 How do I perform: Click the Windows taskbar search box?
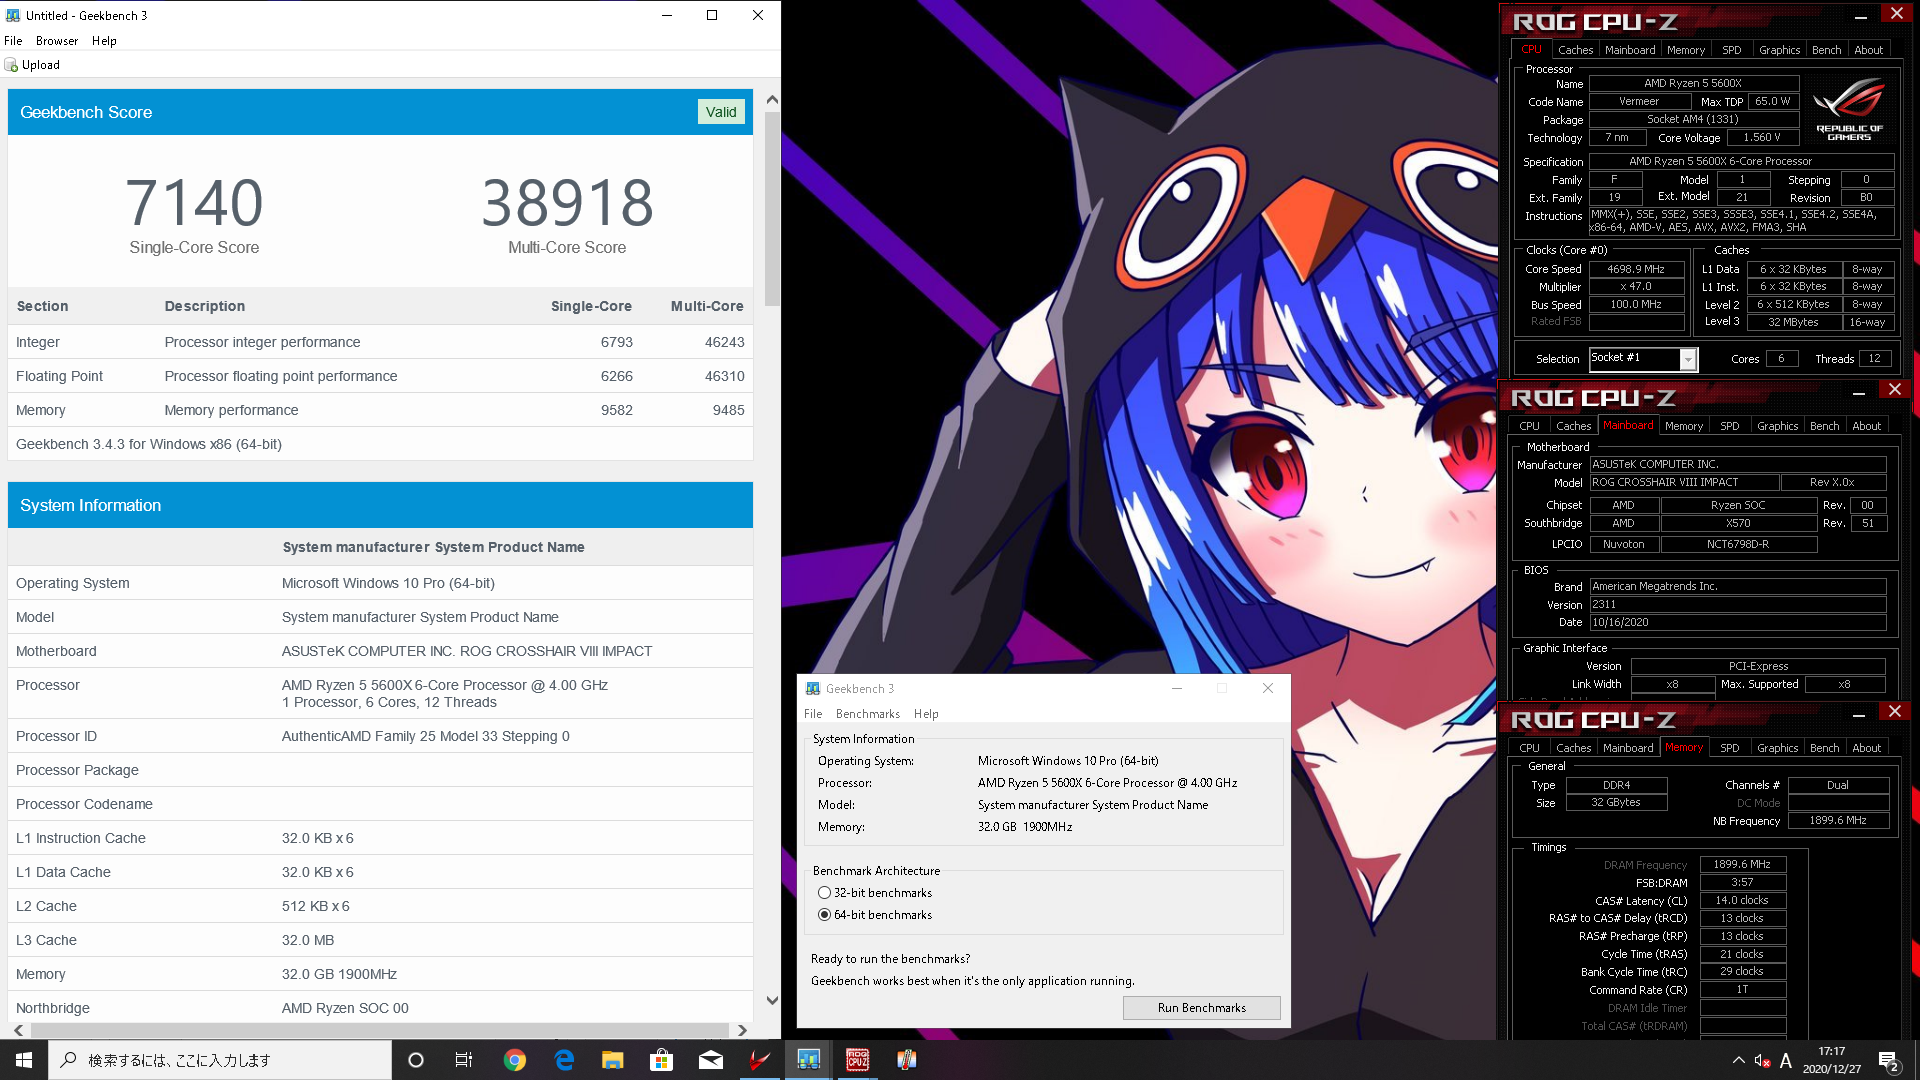pos(220,1060)
